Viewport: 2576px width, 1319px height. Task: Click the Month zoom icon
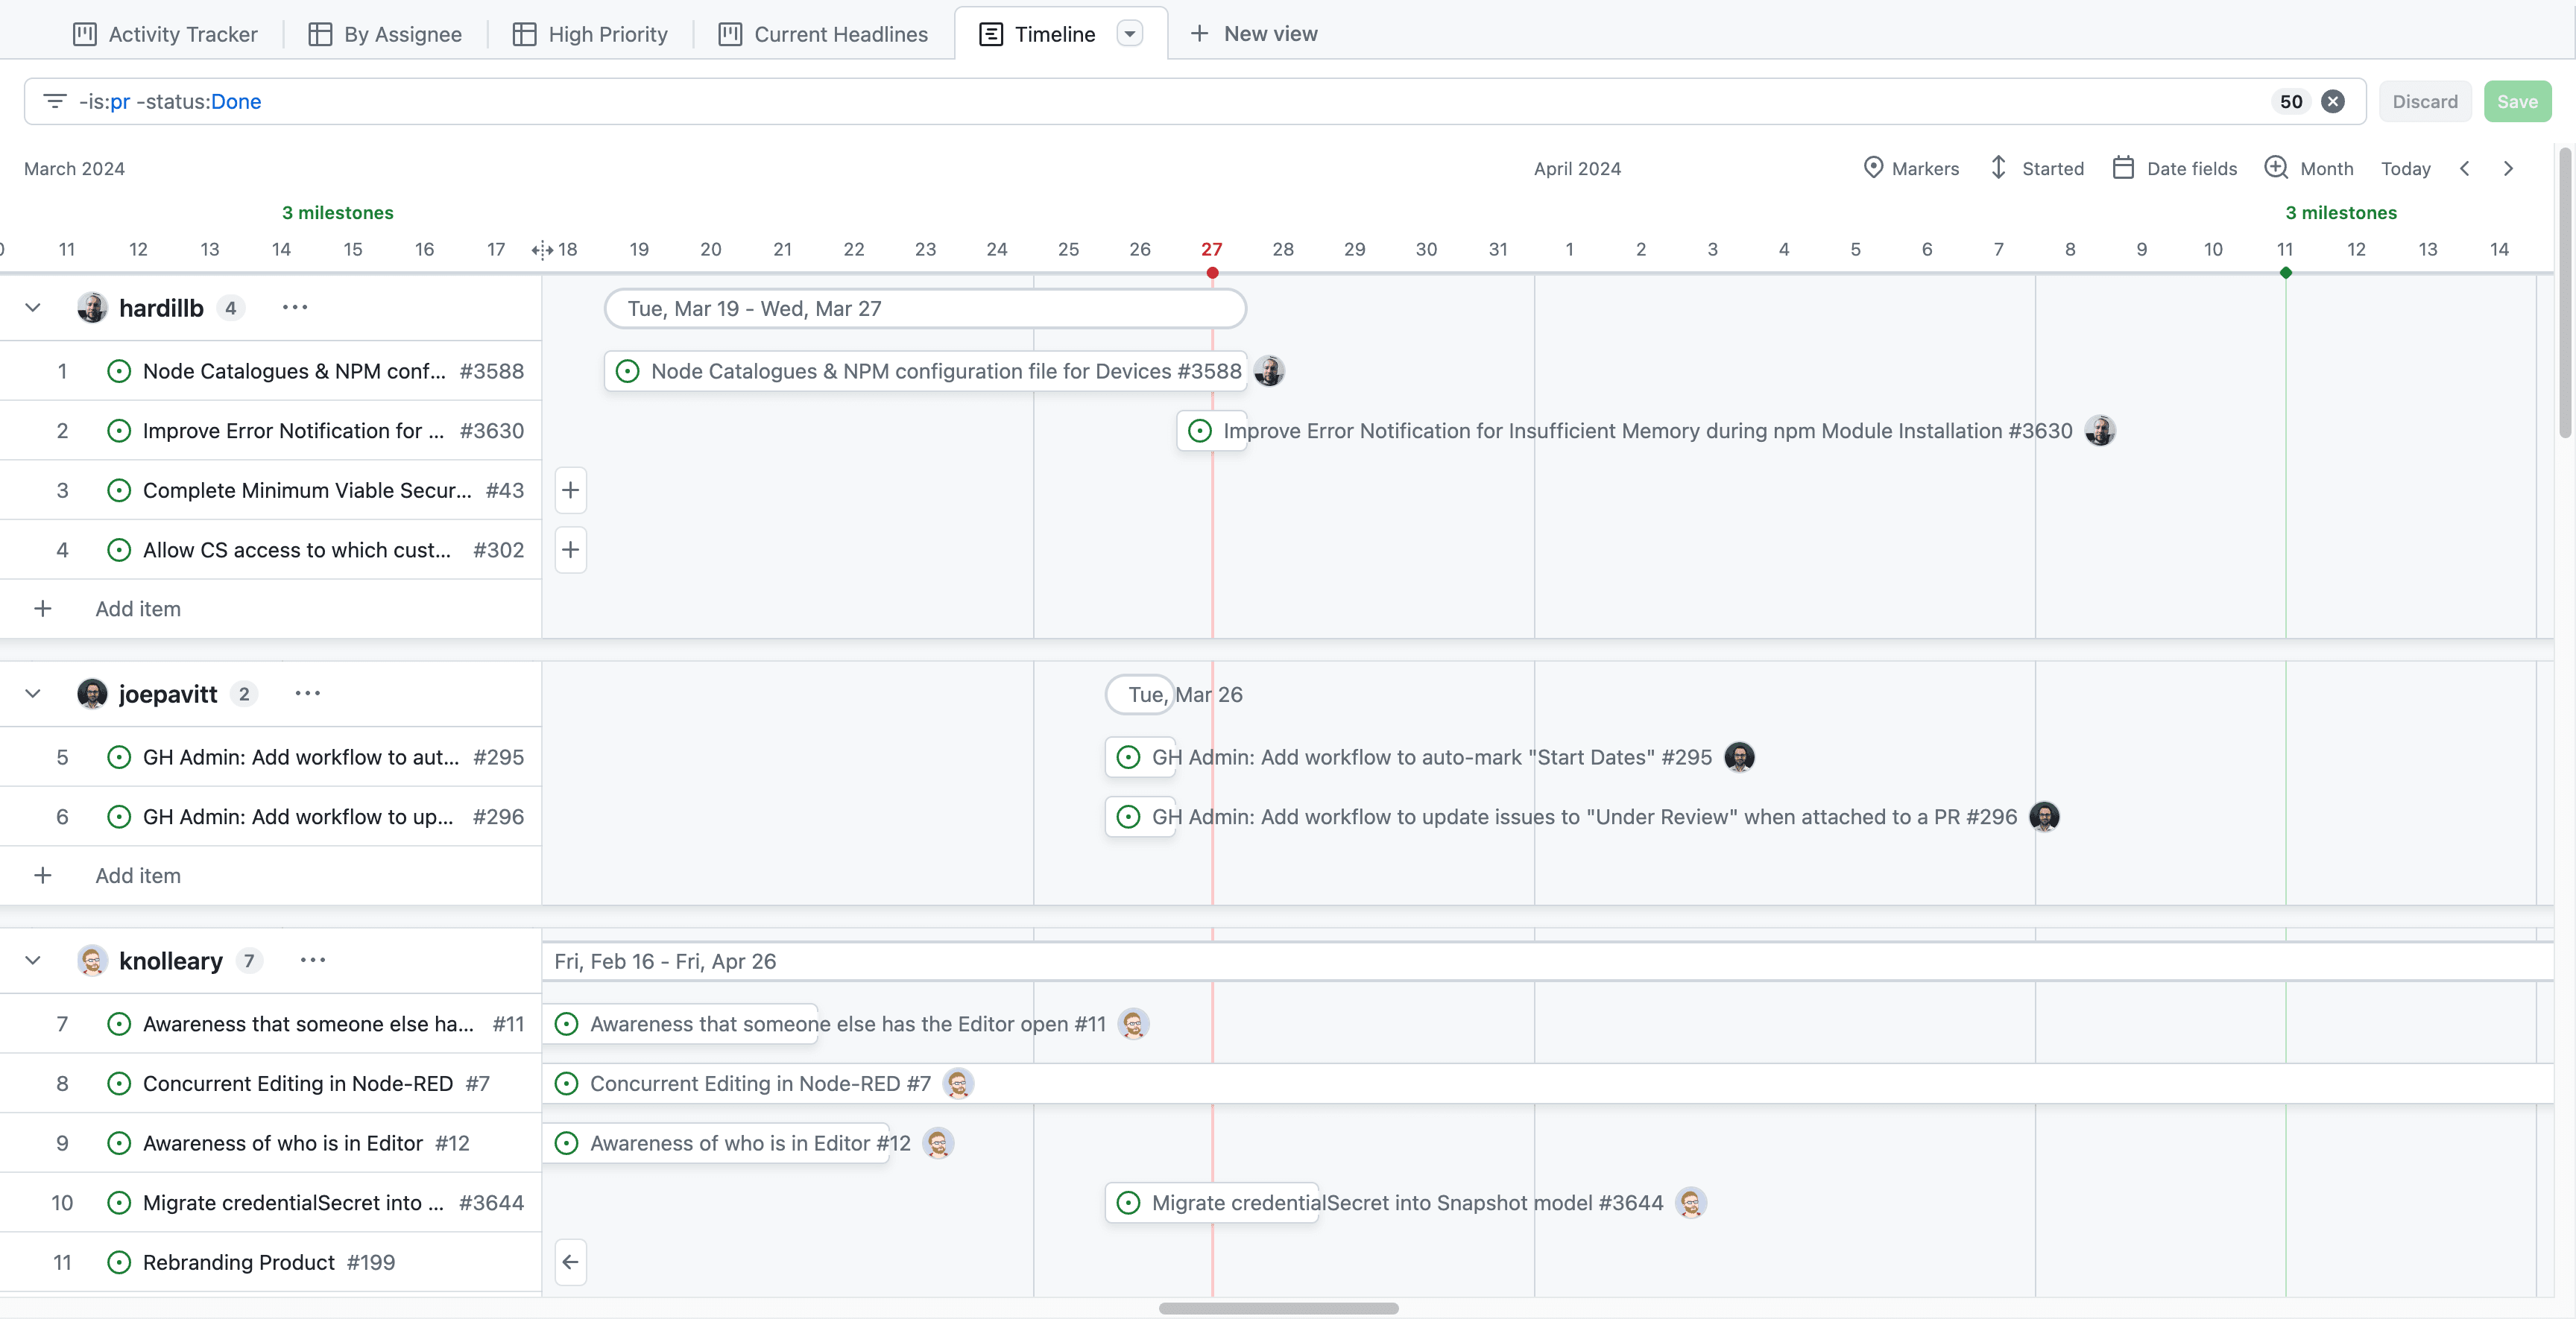(x=2278, y=168)
